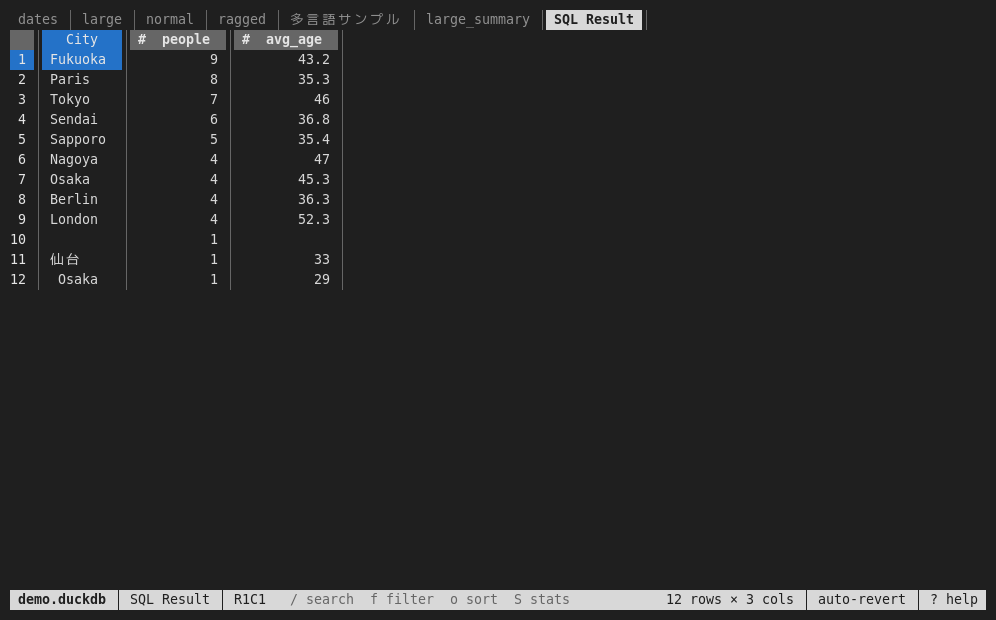Select the indented Osaka cell in row 12
Screen dimensions: 996x620
click(82, 280)
